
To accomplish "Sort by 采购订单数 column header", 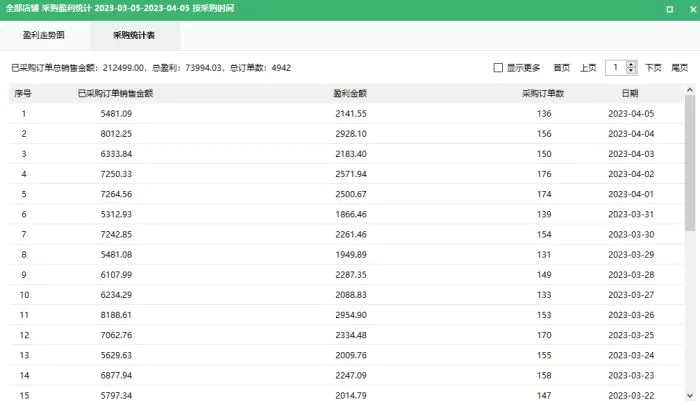I will [543, 93].
